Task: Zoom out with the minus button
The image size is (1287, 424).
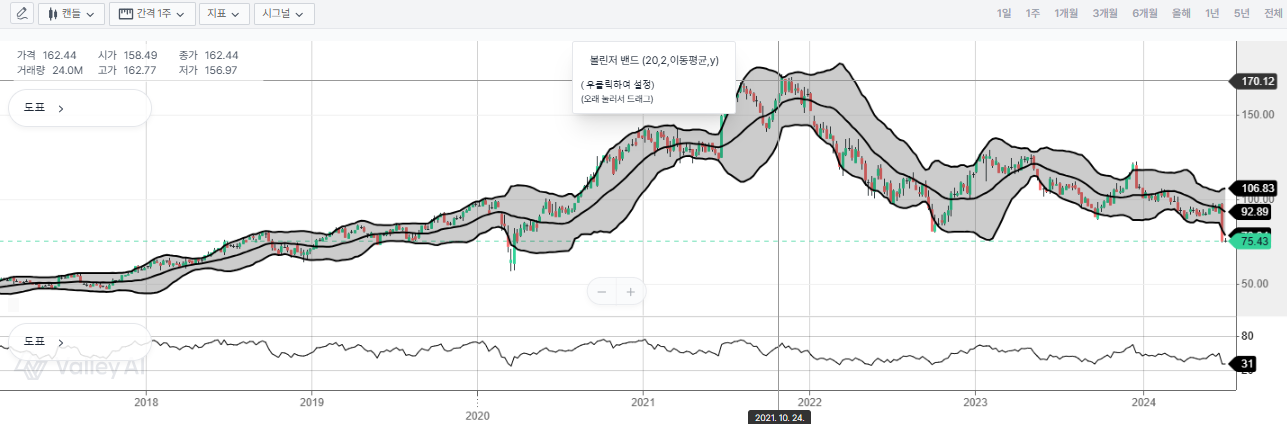Action: click(x=602, y=292)
